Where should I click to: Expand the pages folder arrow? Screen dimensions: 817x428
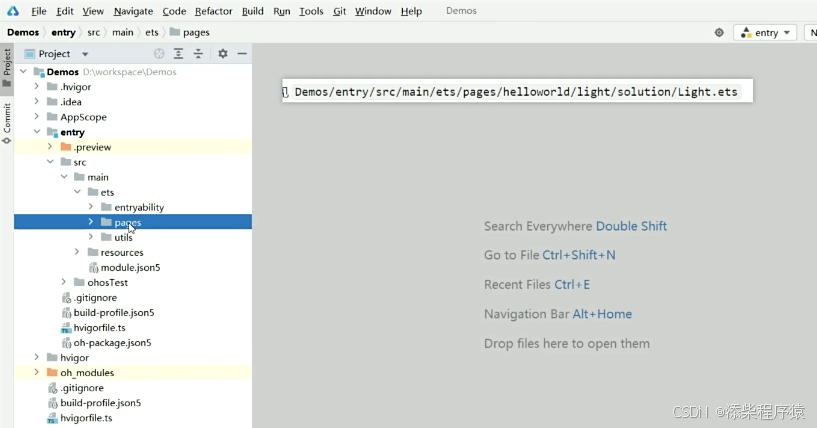coord(91,222)
